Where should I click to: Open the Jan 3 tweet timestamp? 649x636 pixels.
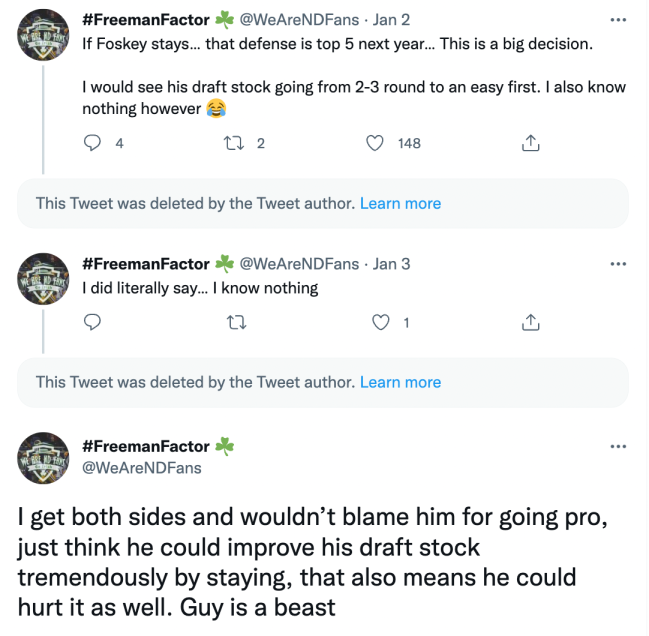pos(391,264)
